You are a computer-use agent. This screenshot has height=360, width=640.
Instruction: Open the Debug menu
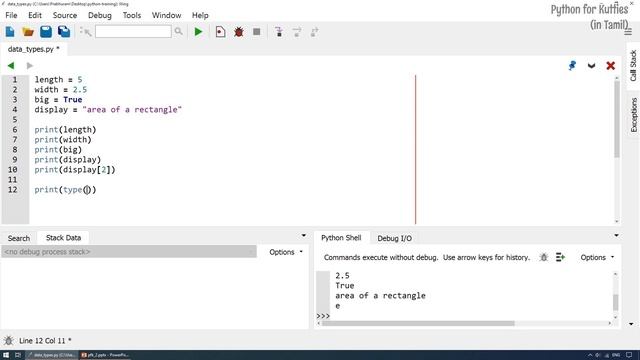[100, 15]
